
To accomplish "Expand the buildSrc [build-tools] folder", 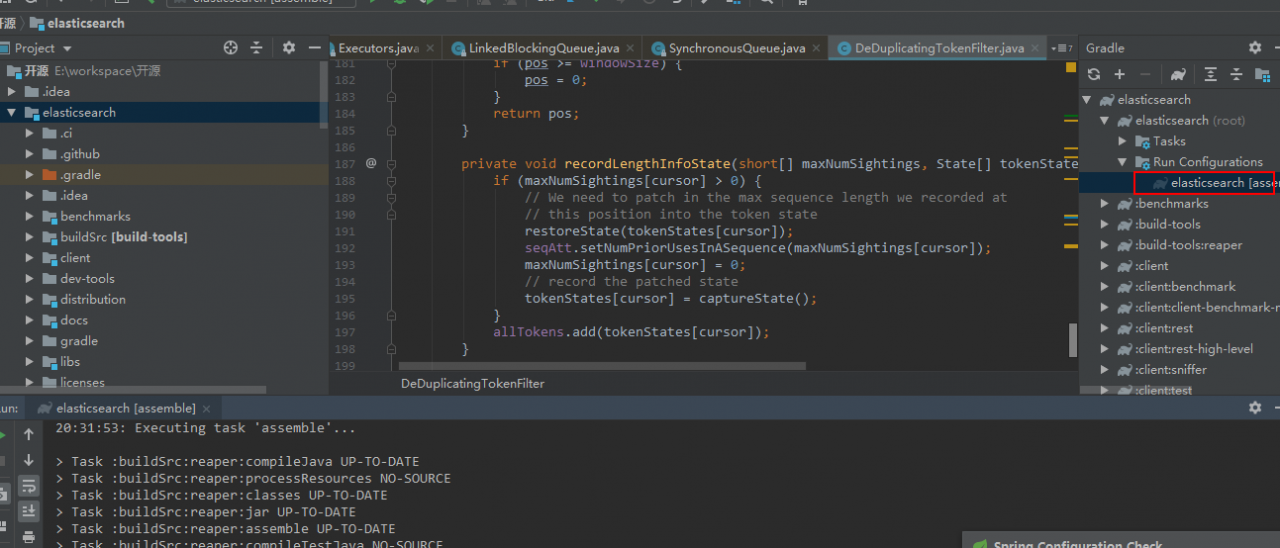I will coord(30,237).
